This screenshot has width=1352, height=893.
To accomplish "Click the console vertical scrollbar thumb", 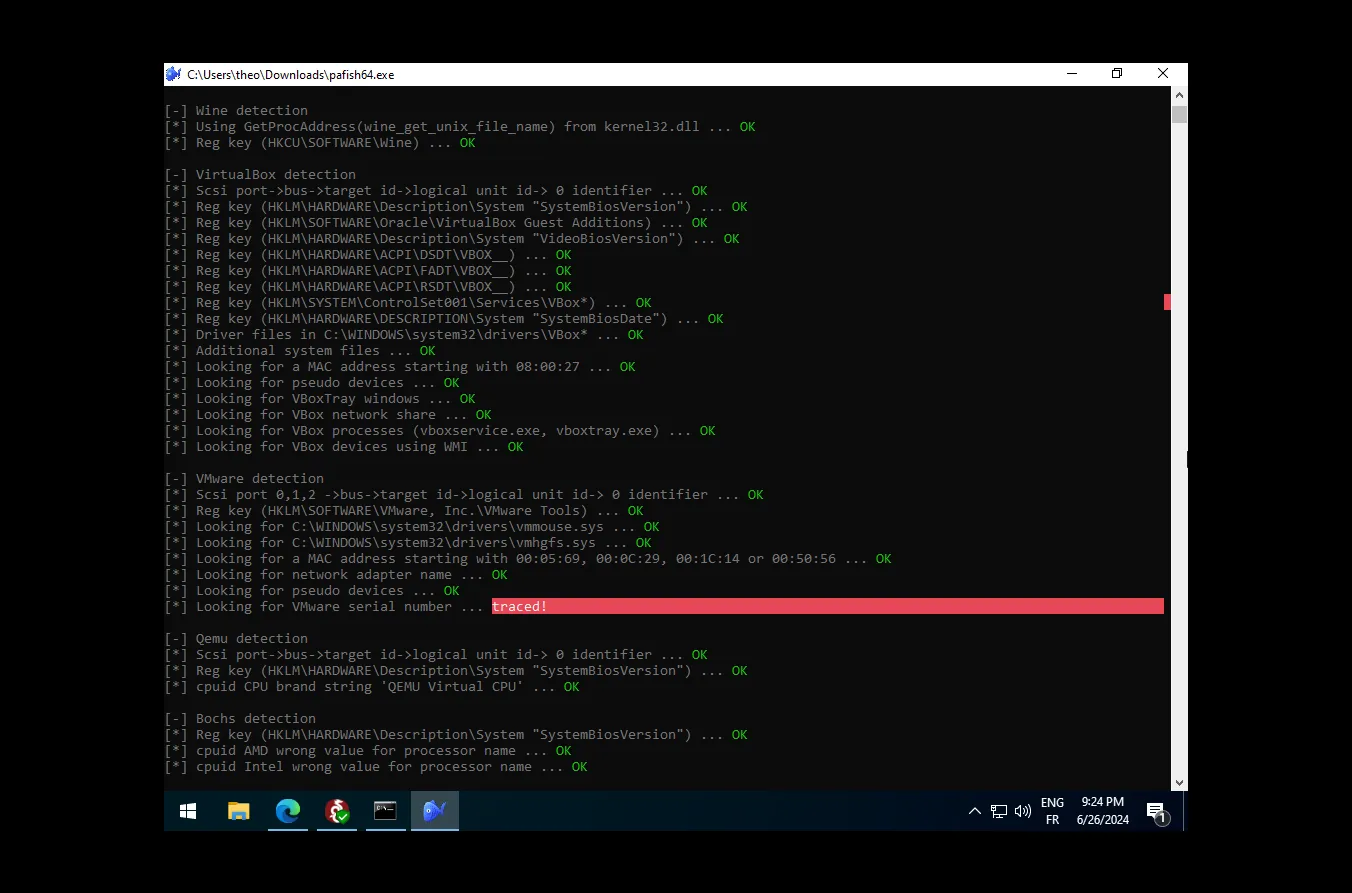I will (x=1179, y=114).
